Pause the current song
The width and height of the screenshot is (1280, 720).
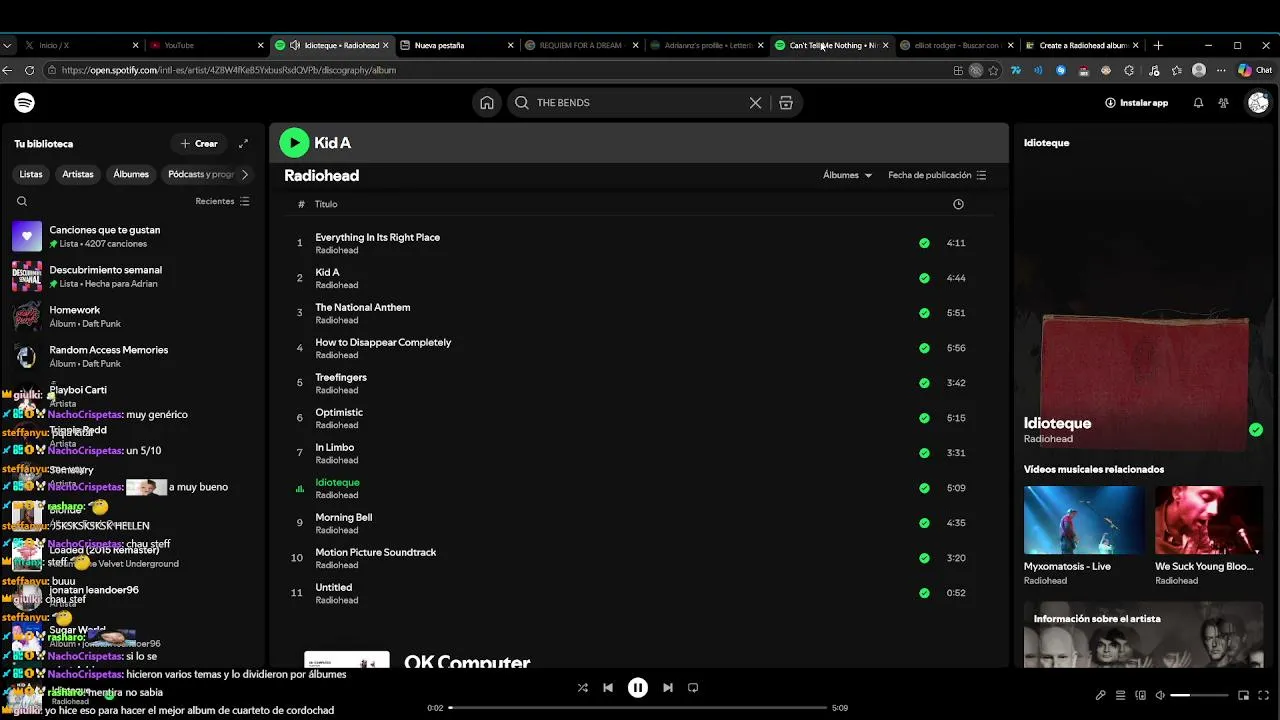(x=638, y=688)
